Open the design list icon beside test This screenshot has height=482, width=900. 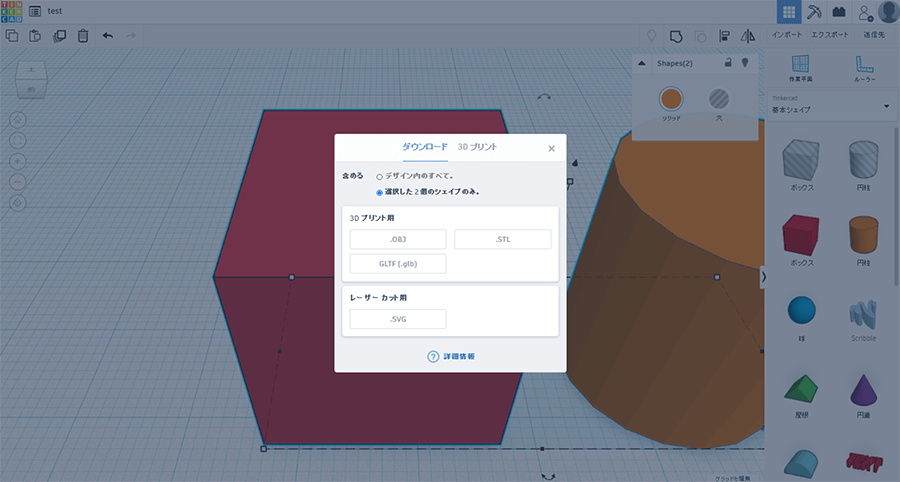point(34,11)
